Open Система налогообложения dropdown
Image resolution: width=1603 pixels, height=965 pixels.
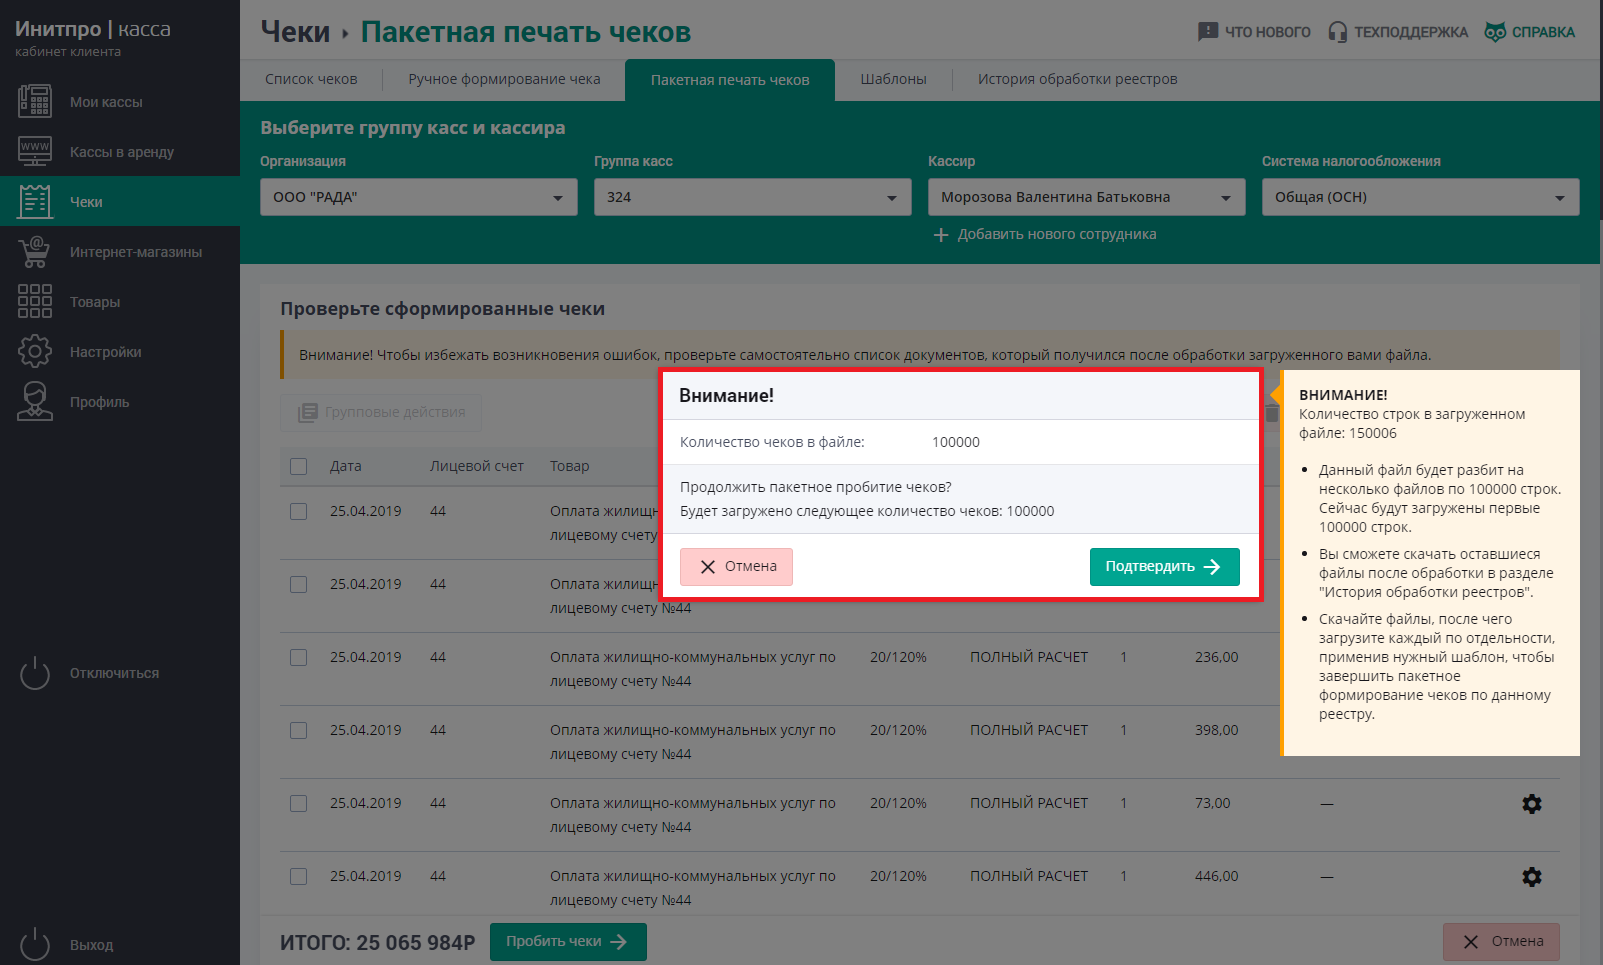[x=1421, y=197]
